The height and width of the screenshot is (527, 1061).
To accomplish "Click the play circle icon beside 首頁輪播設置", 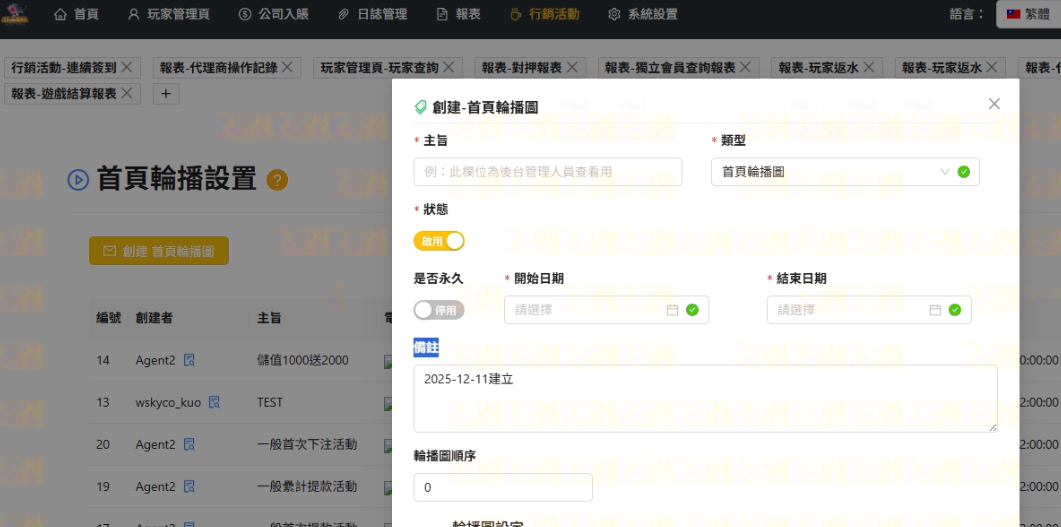I will point(78,180).
